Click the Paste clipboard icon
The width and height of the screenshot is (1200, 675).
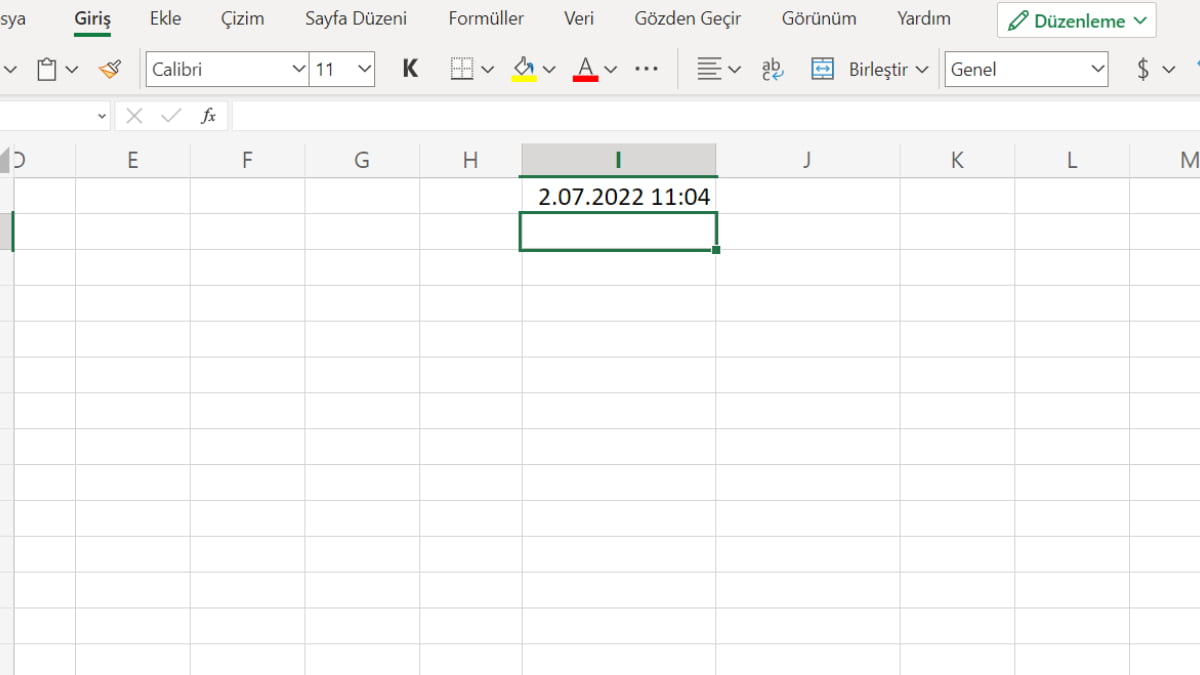46,69
